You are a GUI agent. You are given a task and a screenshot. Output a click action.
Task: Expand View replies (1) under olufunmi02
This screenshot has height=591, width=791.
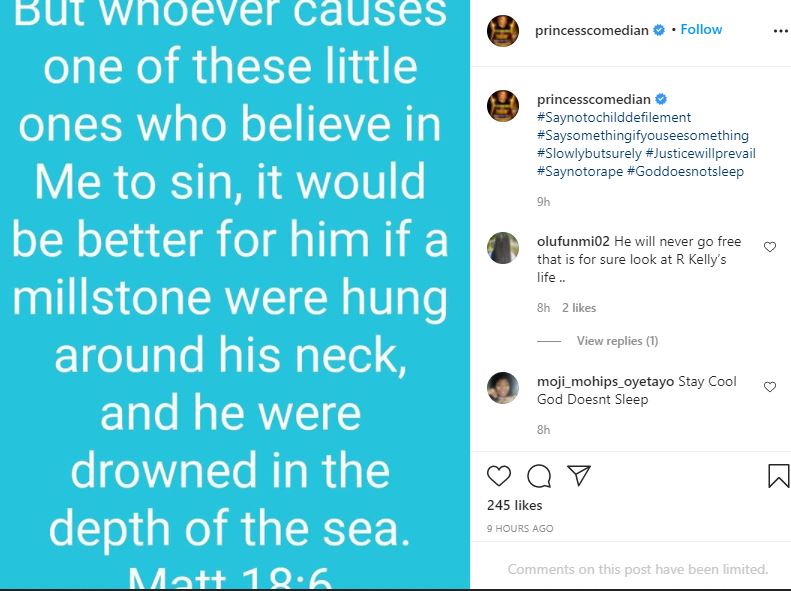pyautogui.click(x=617, y=341)
